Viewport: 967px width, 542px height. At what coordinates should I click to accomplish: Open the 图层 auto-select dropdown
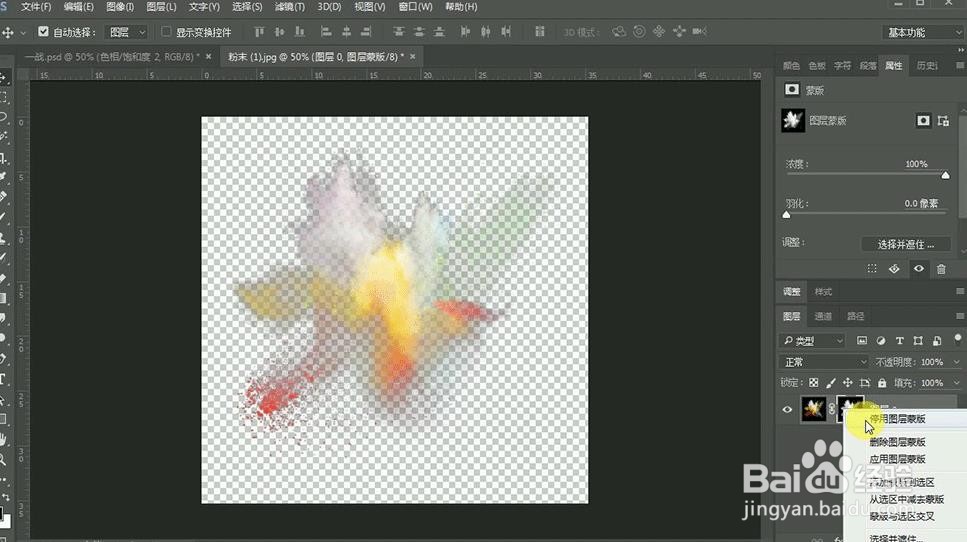pos(126,32)
